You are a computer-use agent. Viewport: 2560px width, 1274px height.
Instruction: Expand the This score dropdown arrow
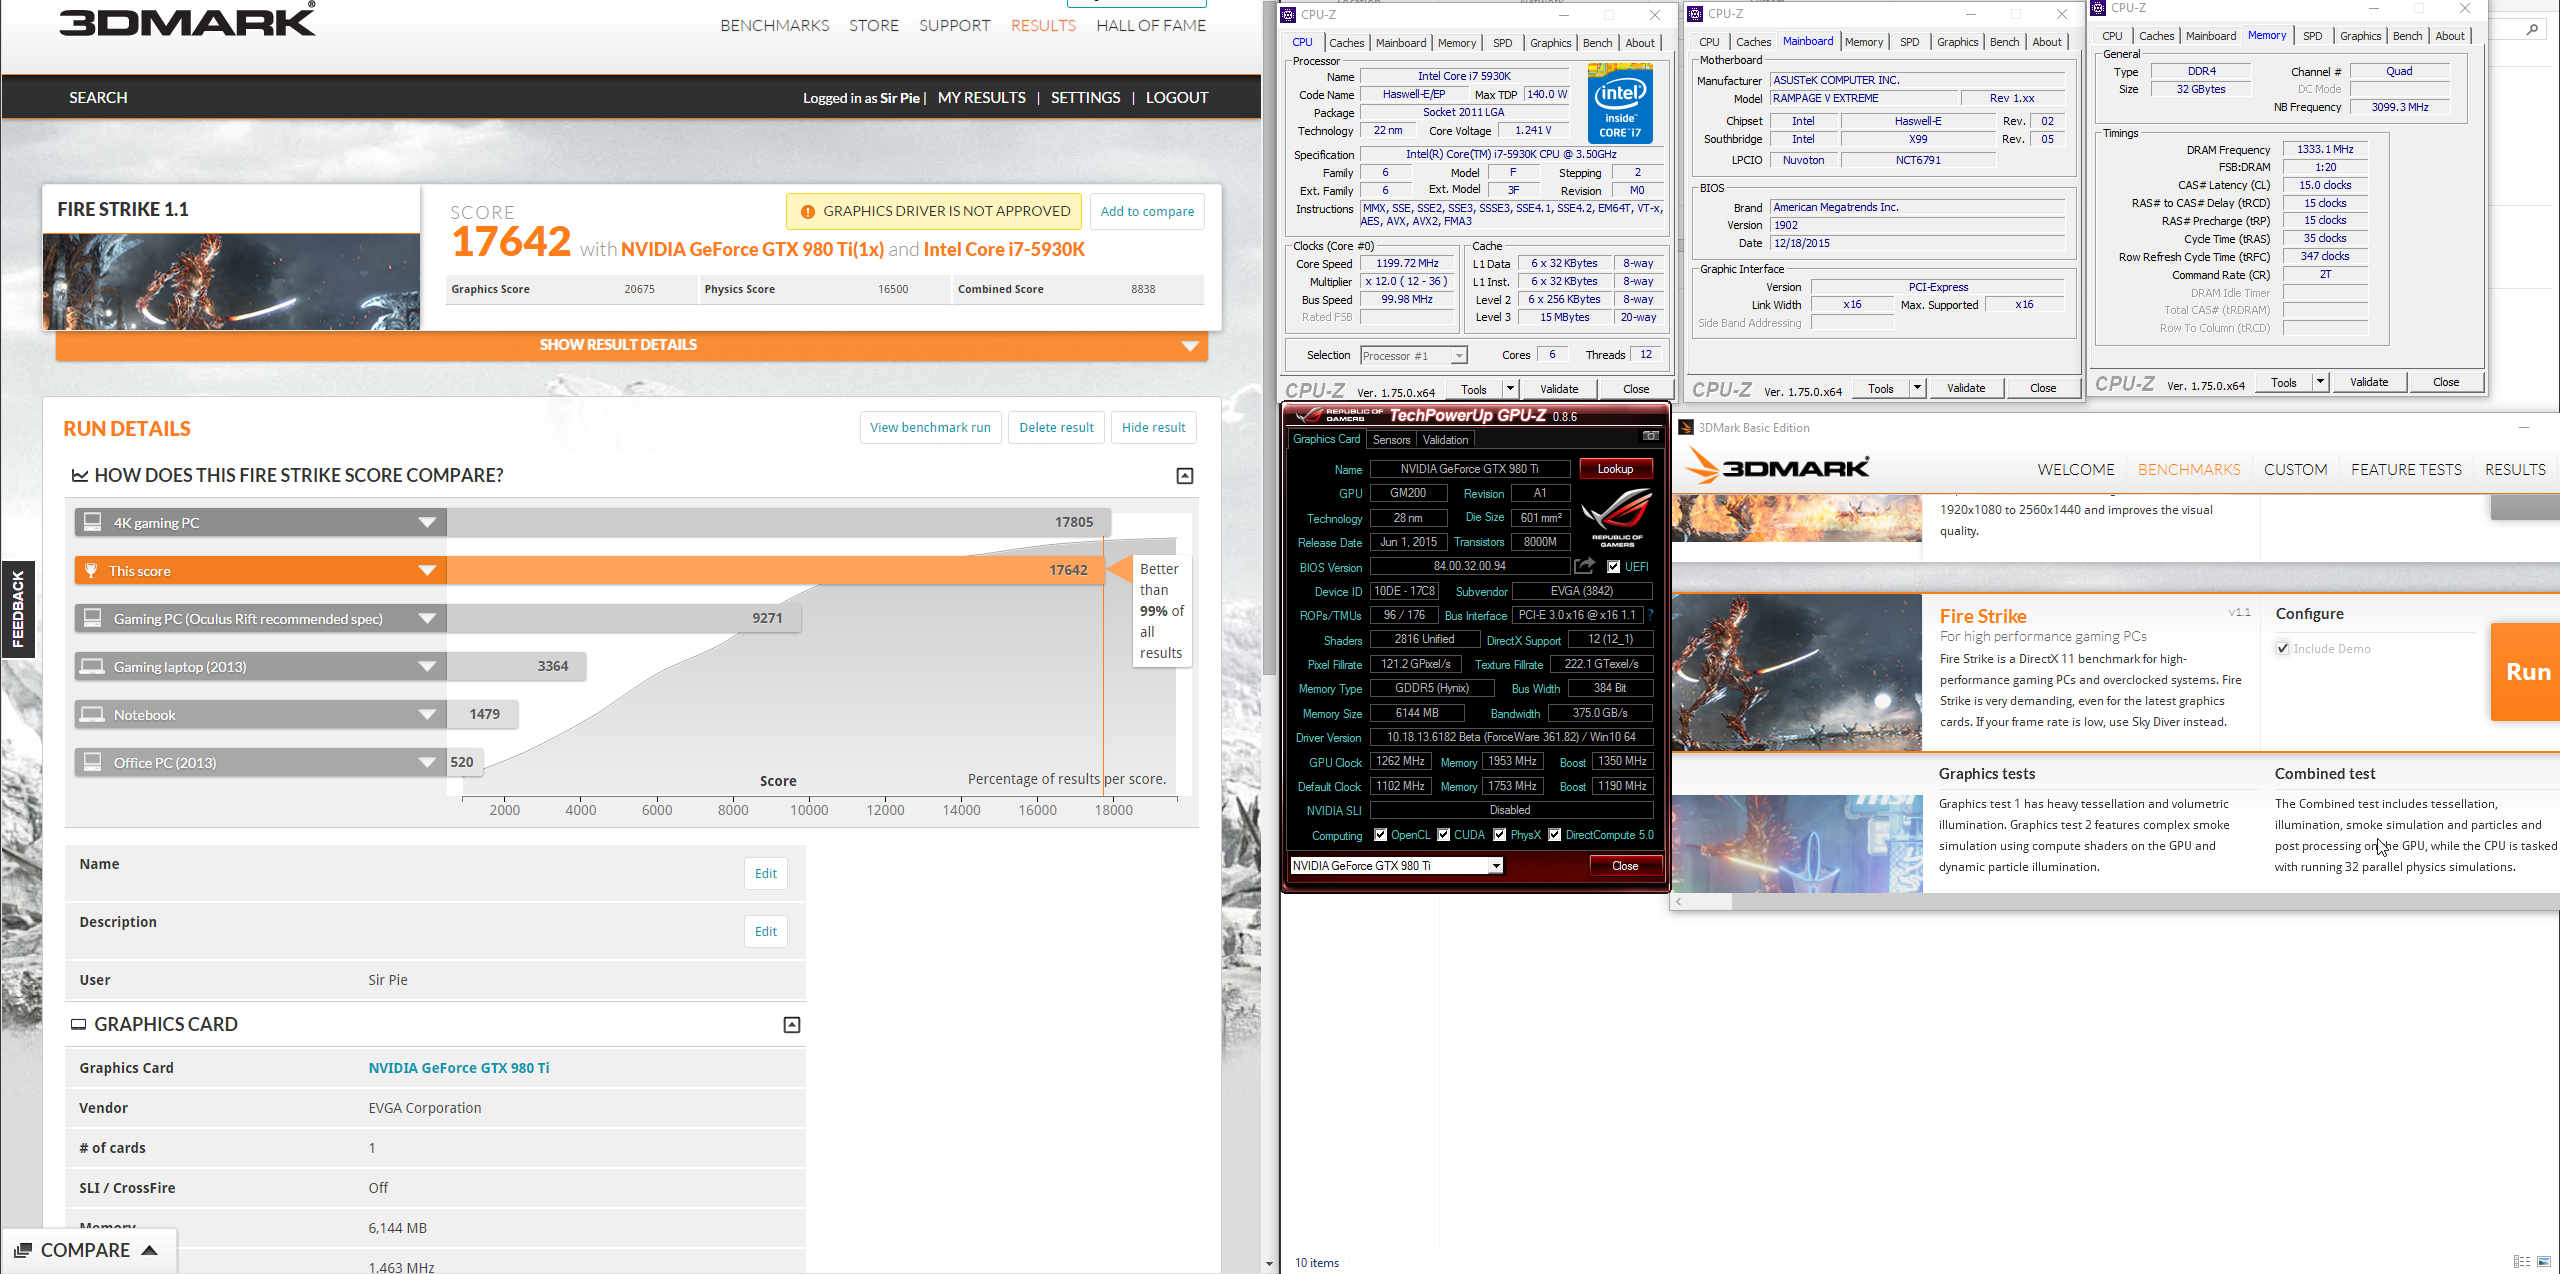click(x=427, y=570)
